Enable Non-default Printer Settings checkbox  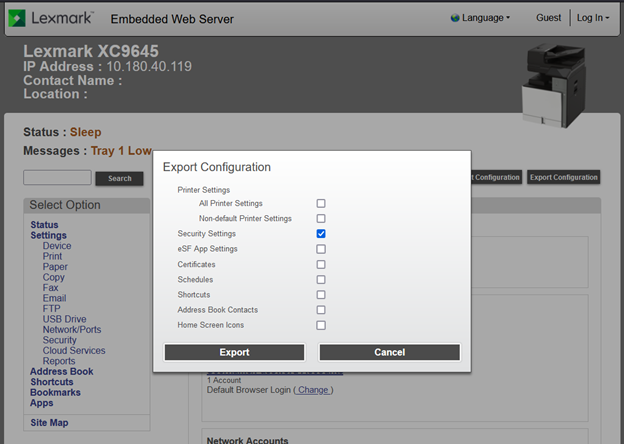321,218
